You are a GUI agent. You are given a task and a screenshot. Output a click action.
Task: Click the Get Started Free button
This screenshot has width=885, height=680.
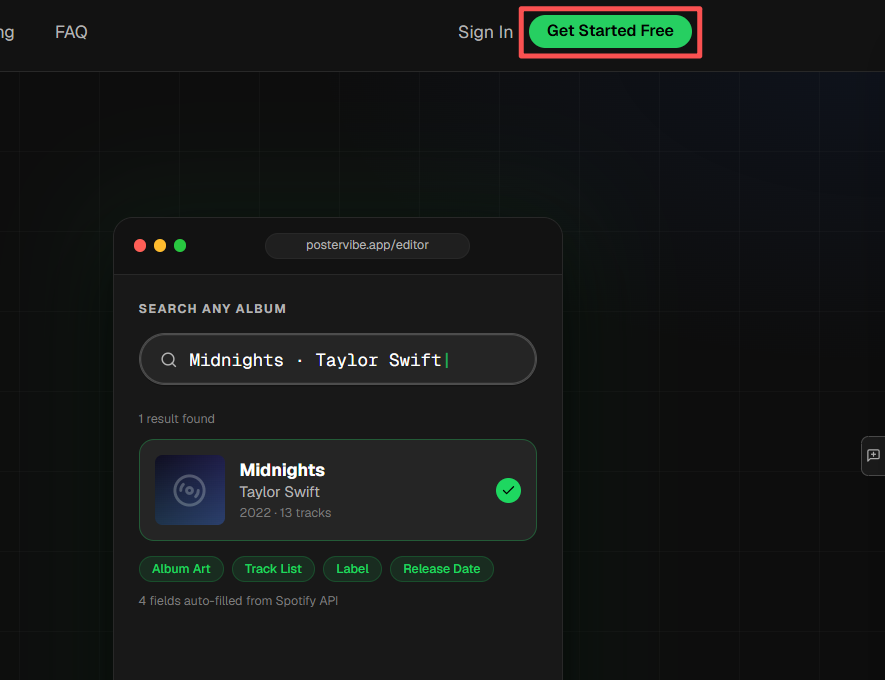pyautogui.click(x=610, y=31)
